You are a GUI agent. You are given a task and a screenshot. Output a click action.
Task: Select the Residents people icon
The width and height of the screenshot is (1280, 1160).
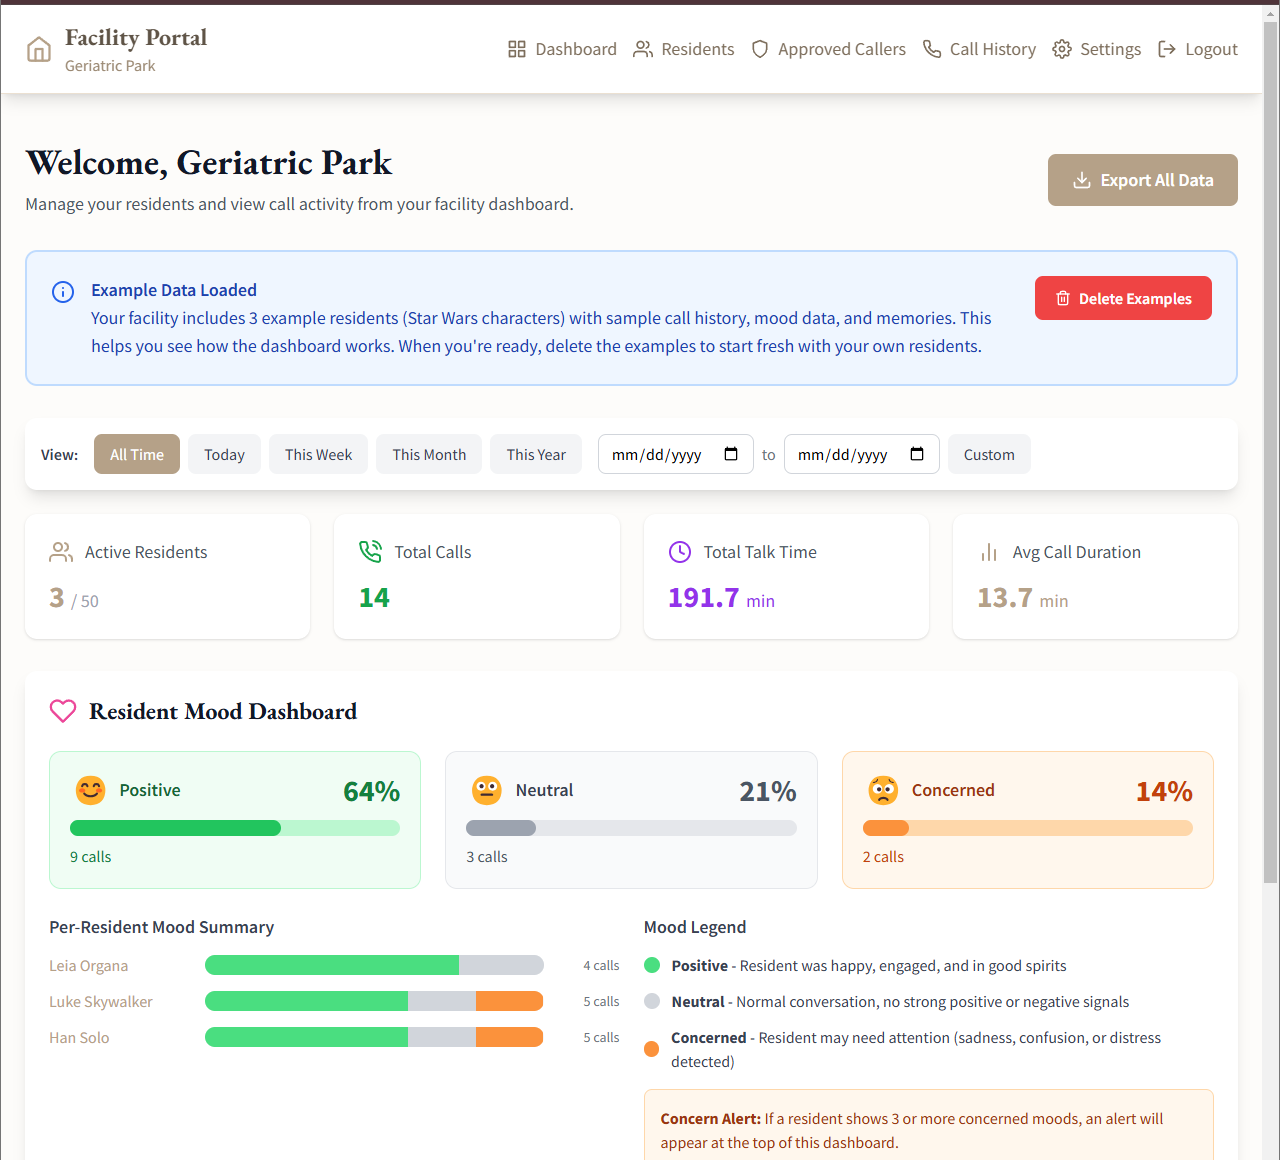643,48
